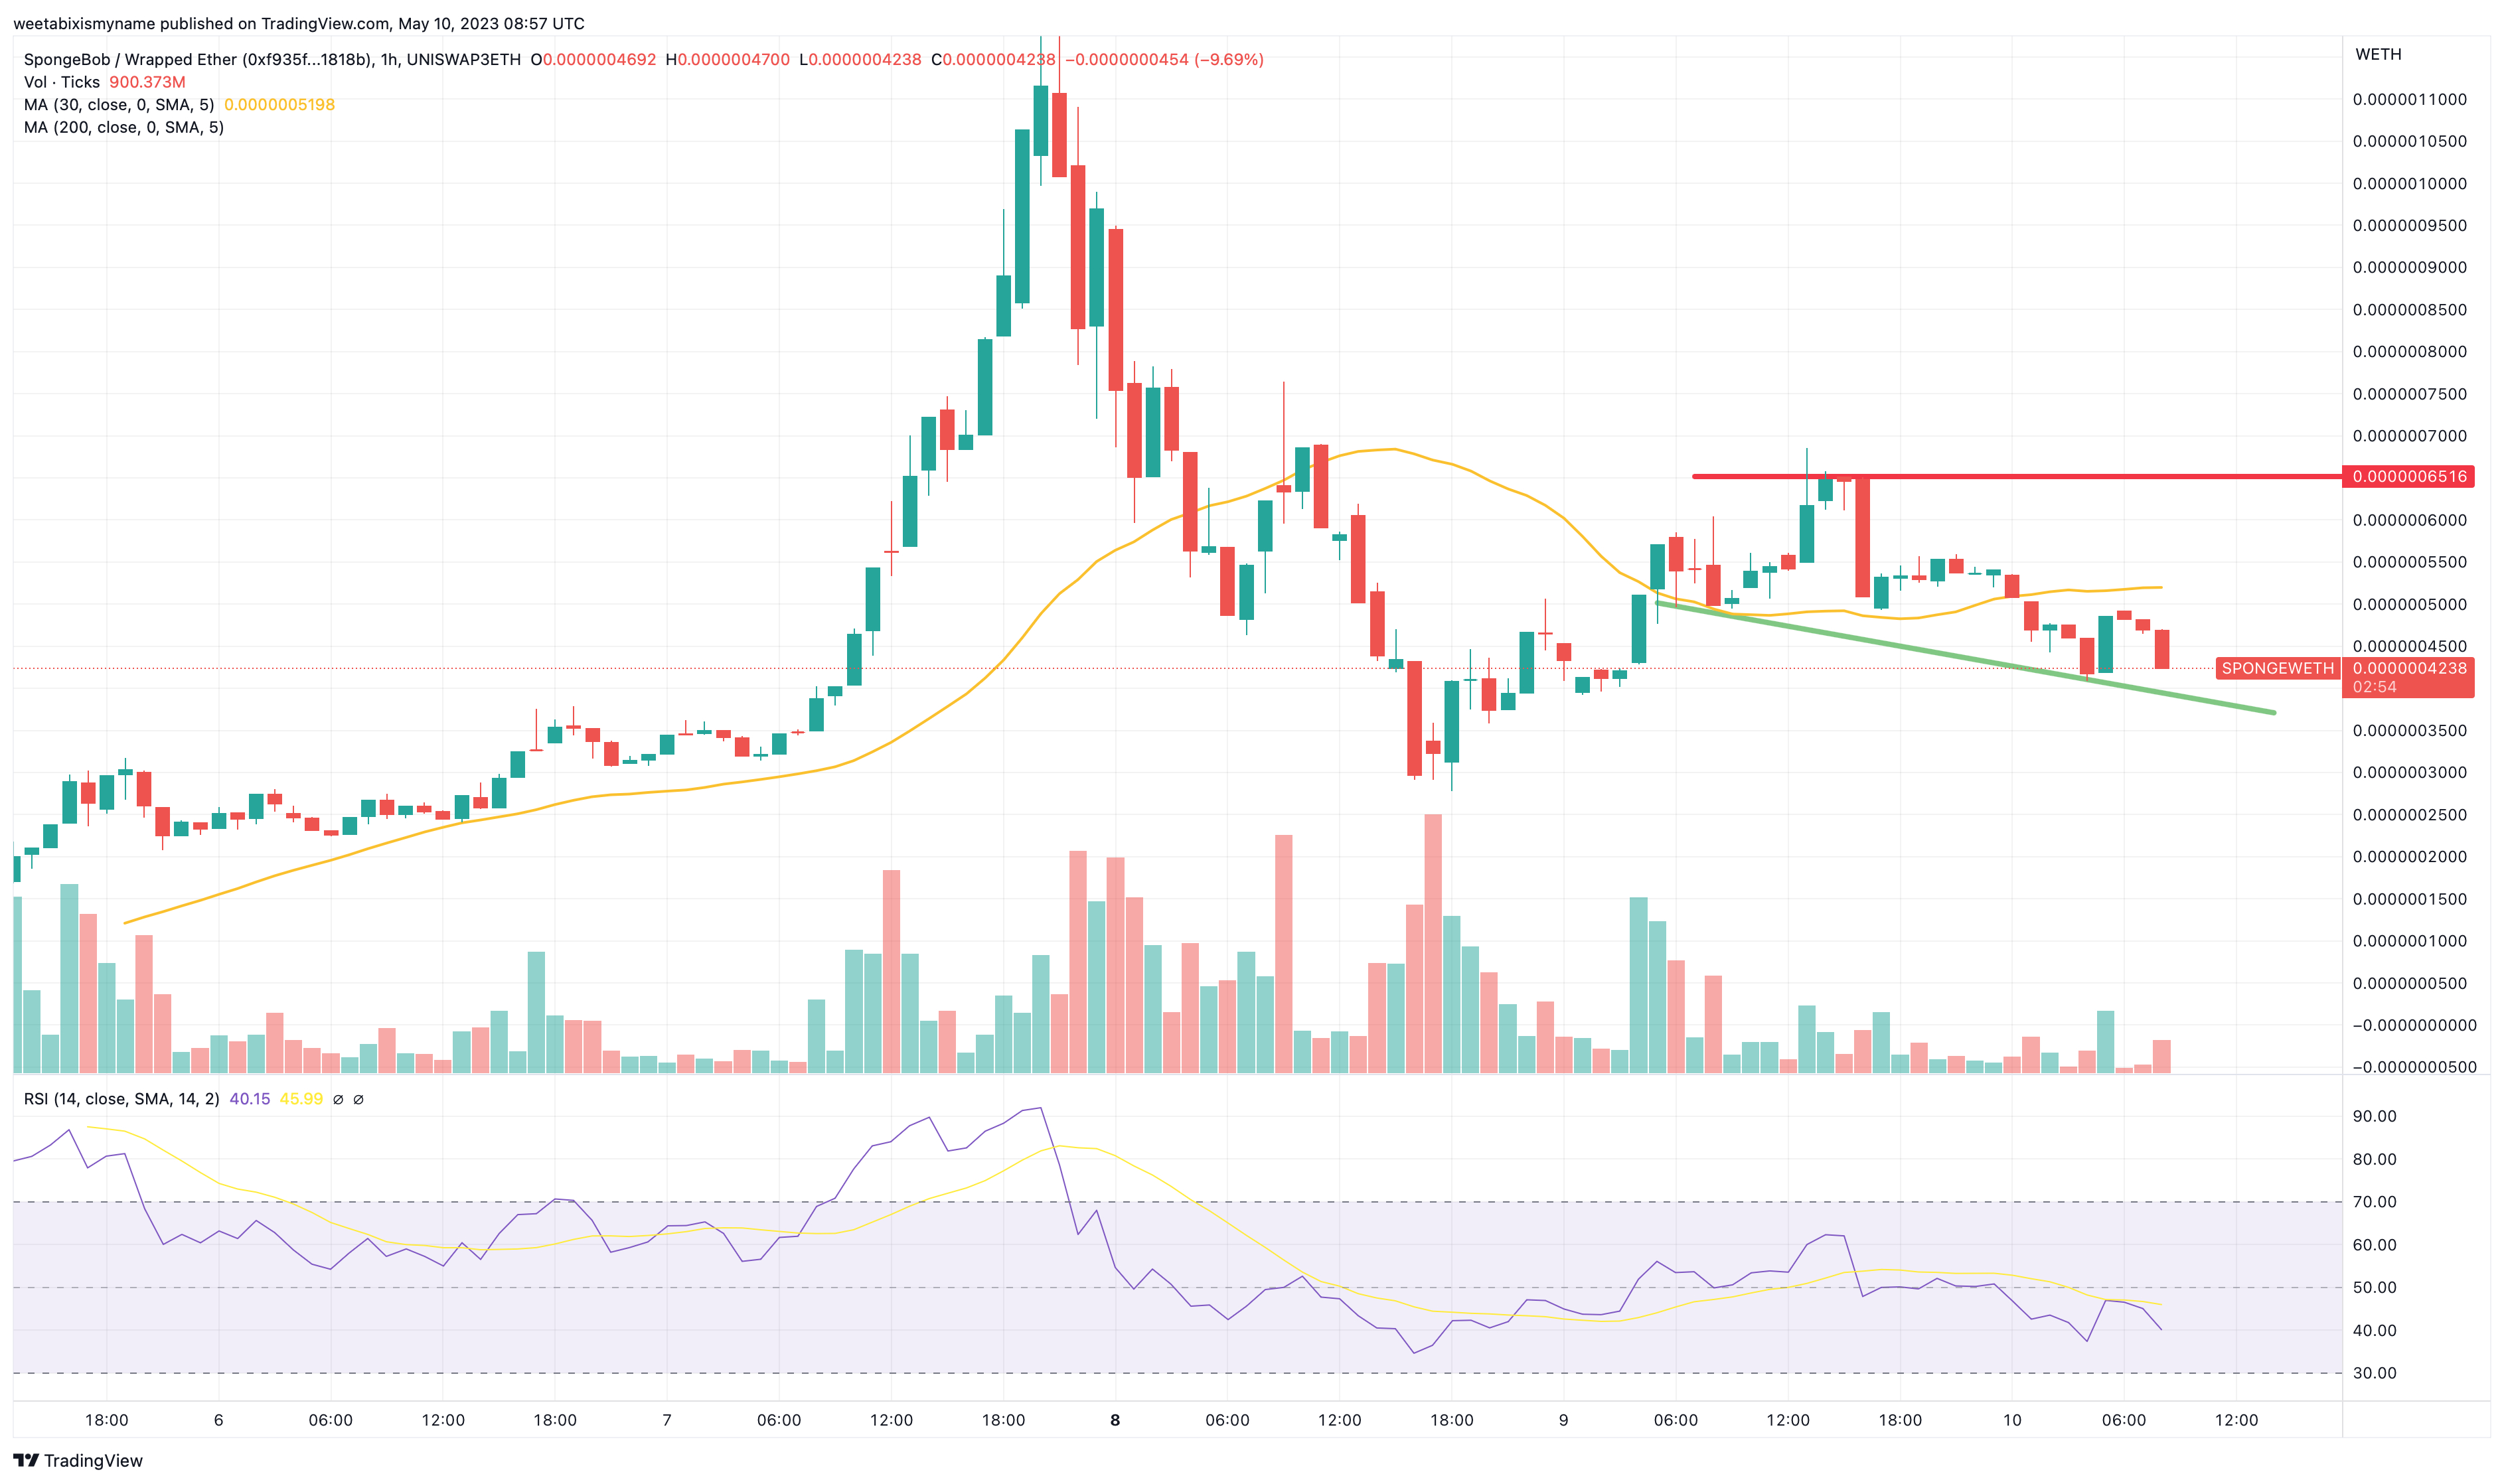Viewport: 2504px width, 1484px height.
Task: Click the MA (200, close, 0, SMA, 5) legend
Action: click(x=124, y=127)
